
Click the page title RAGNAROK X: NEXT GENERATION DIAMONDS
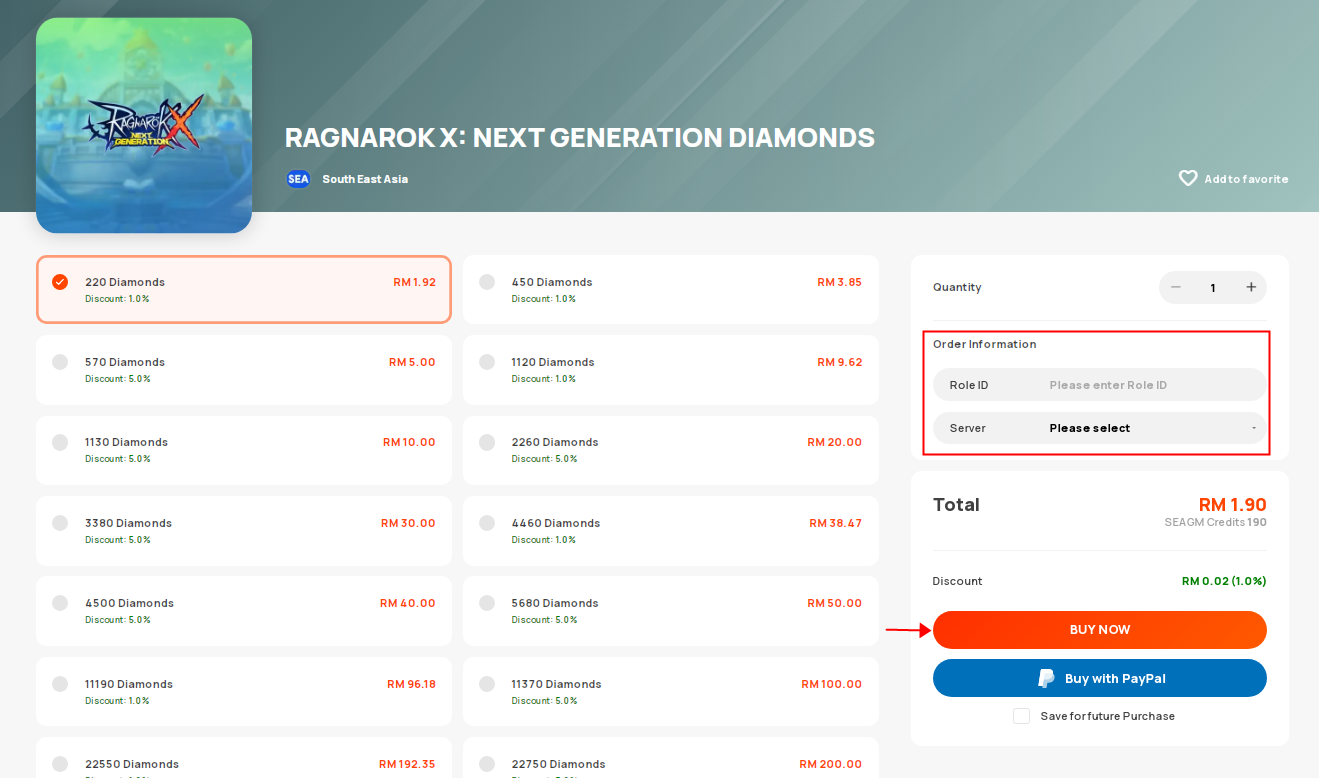(x=580, y=137)
